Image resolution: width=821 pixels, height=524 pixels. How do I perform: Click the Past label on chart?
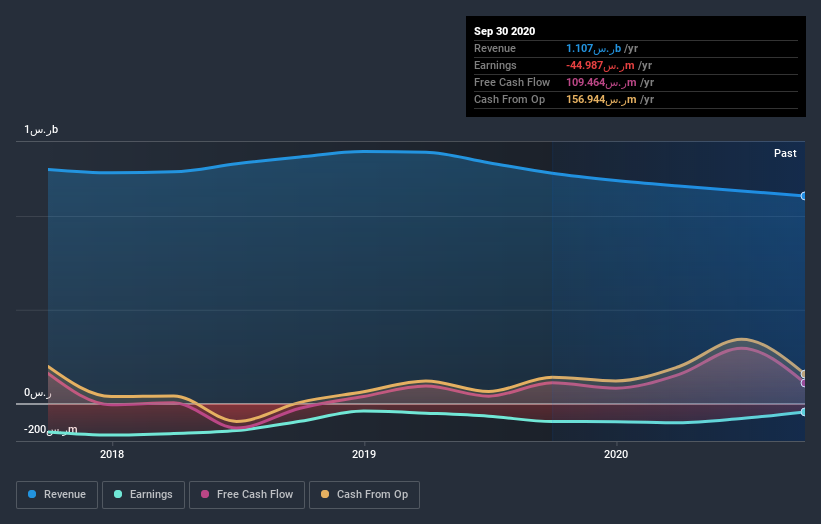point(785,153)
